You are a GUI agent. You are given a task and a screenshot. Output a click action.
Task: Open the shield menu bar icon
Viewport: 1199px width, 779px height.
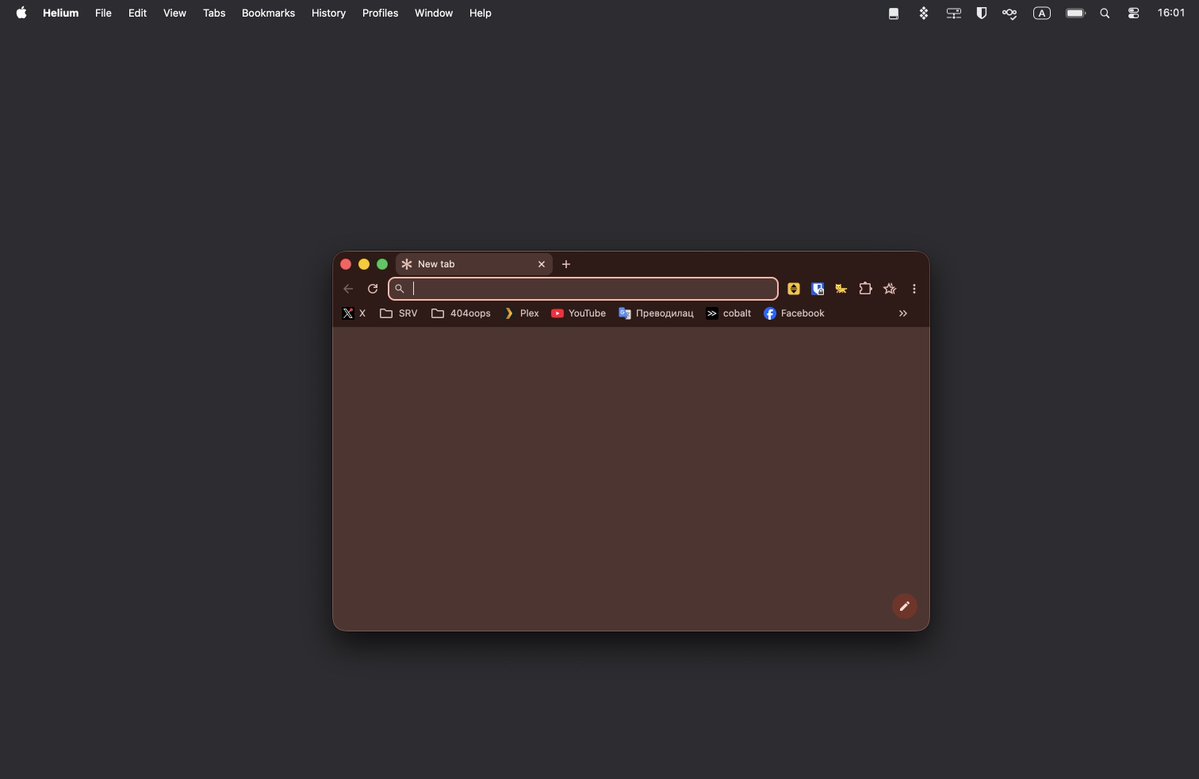pos(982,13)
